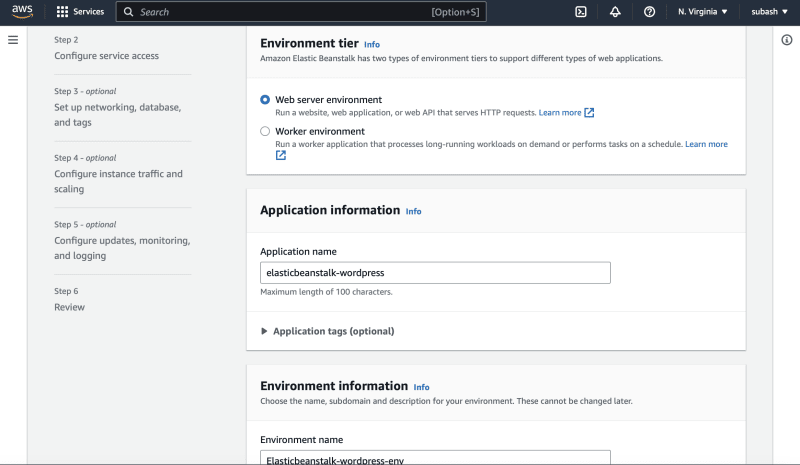
Task: Go to Configure instance traffic and scaling
Action: click(x=118, y=181)
